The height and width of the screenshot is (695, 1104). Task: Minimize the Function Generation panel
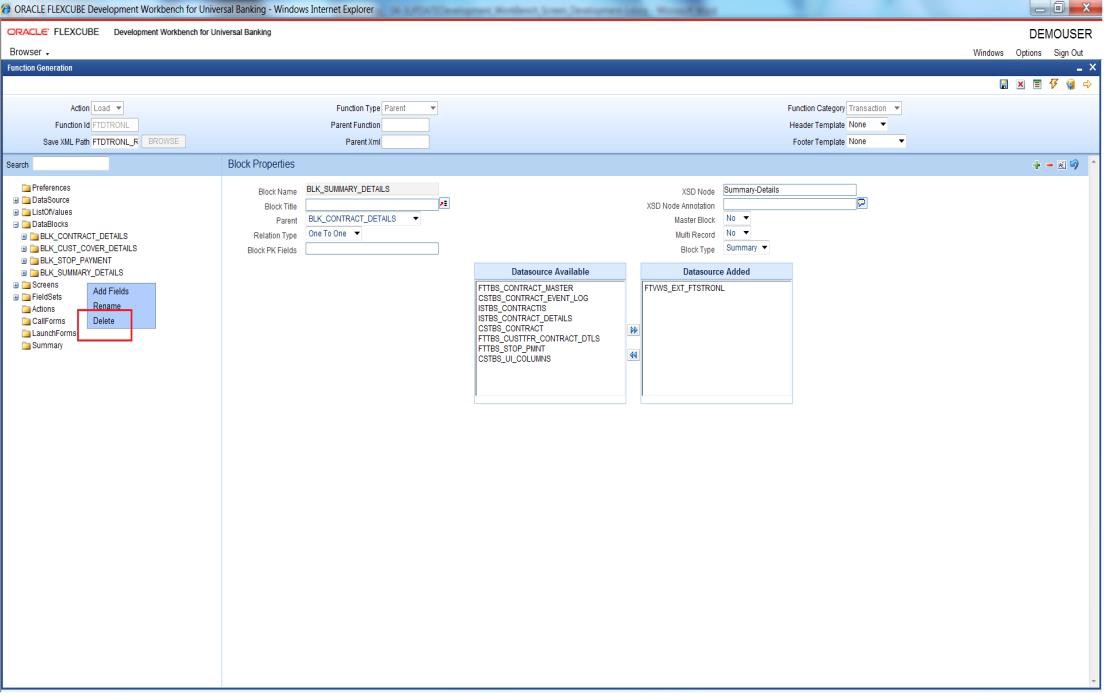pos(1079,68)
